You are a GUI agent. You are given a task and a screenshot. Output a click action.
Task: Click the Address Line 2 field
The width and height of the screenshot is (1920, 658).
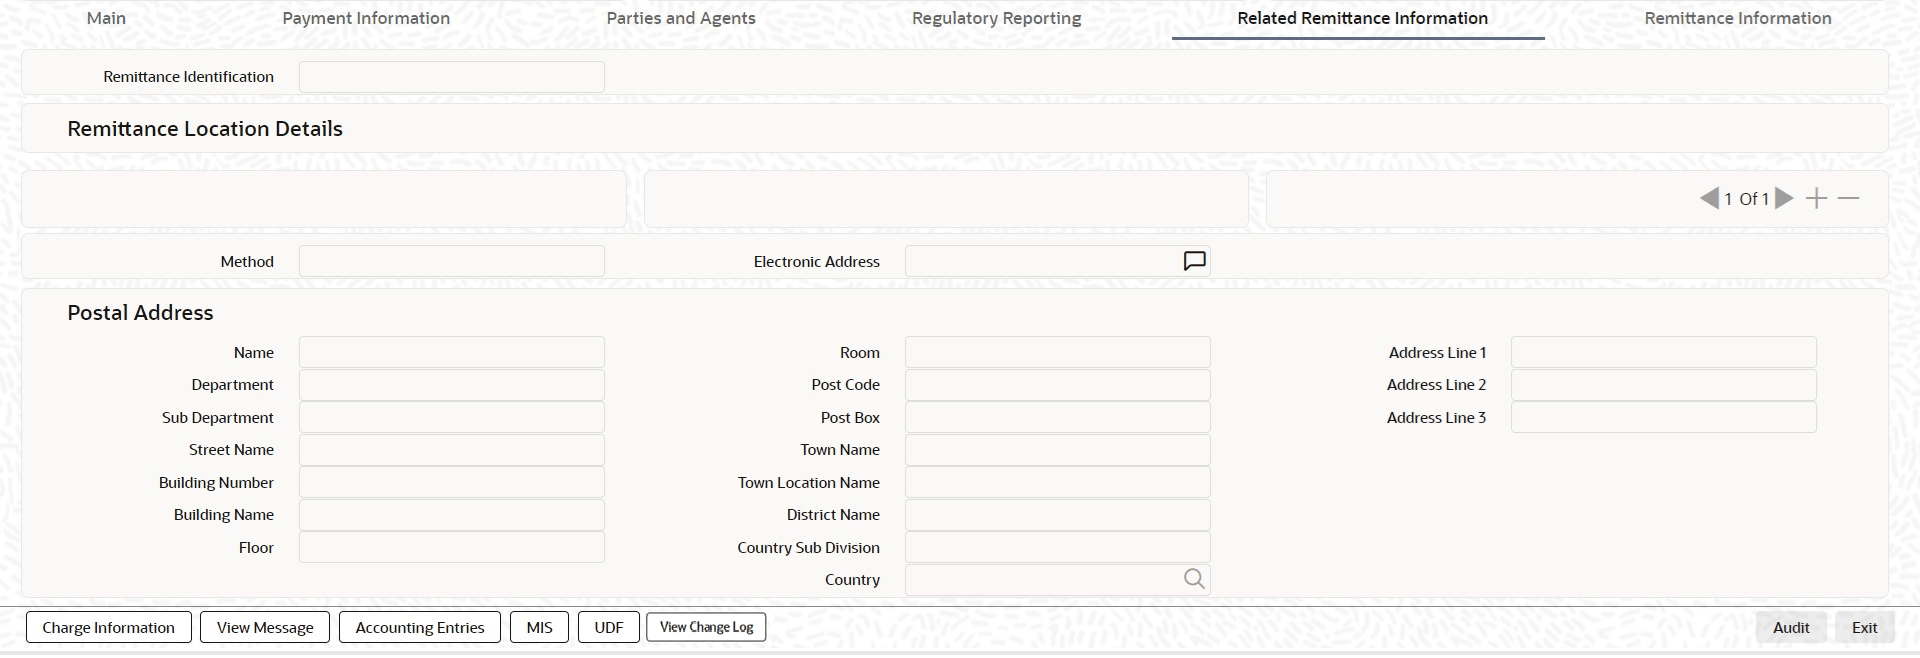click(x=1664, y=385)
